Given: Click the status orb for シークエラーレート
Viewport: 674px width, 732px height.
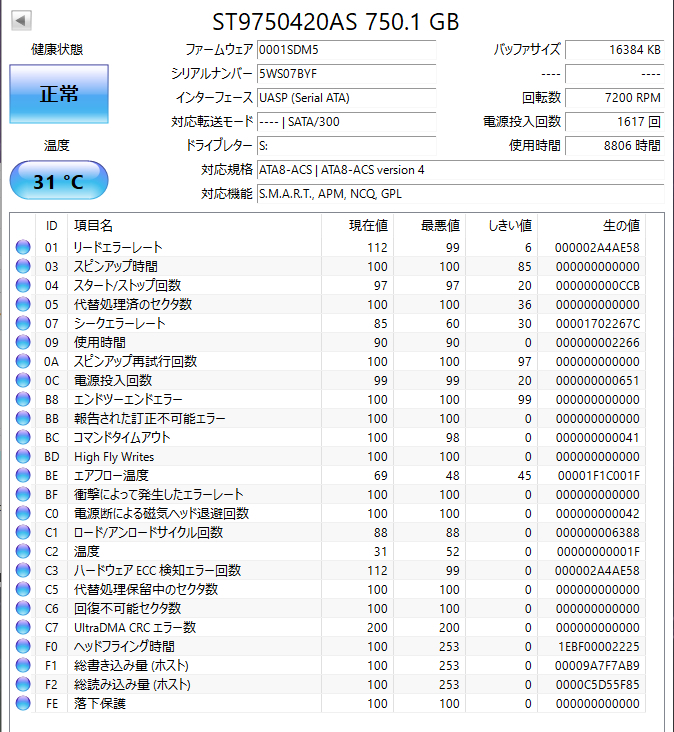Looking at the screenshot, I should click(x=23, y=323).
